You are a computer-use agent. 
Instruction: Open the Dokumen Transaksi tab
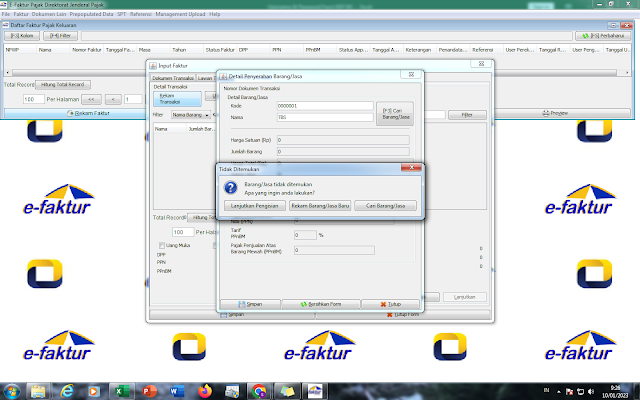(173, 78)
